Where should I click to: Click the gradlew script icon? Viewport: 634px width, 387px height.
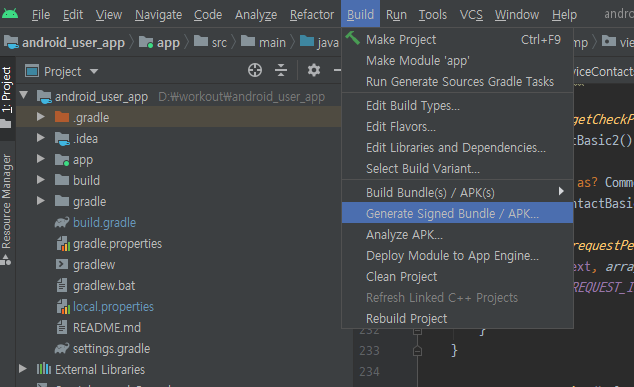(x=61, y=264)
